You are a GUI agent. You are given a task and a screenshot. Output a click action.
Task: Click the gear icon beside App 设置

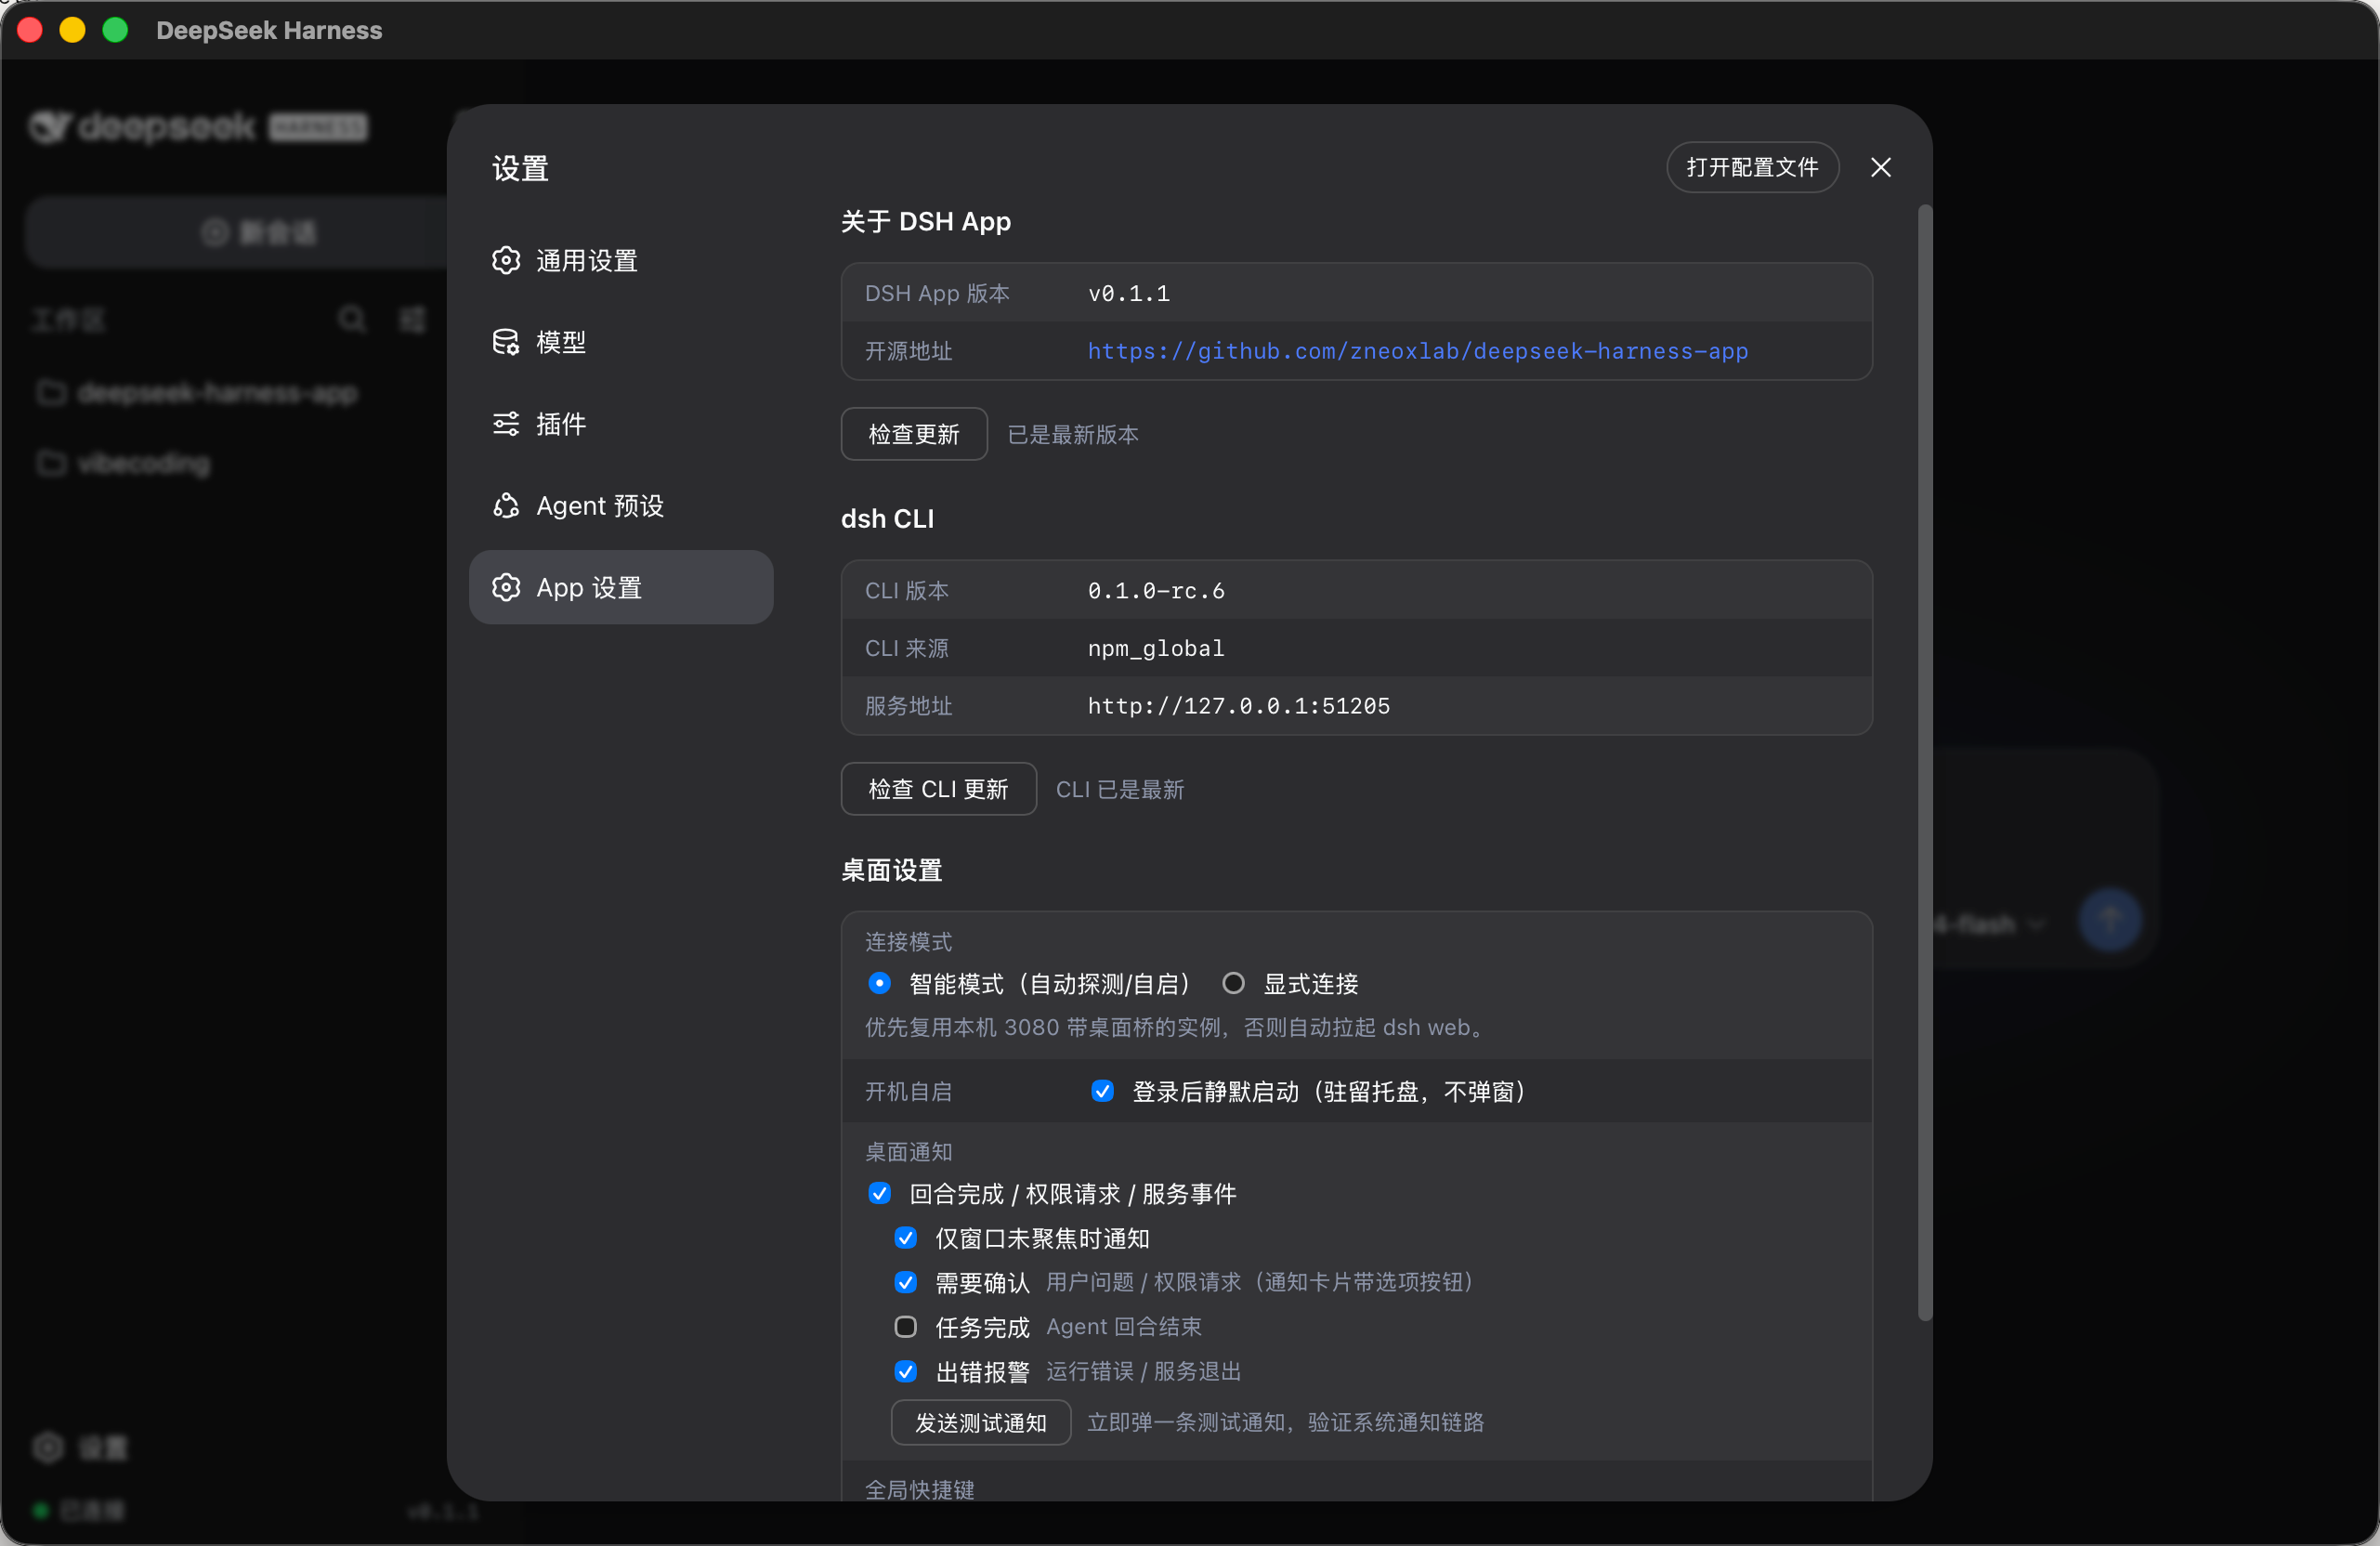[x=506, y=588]
